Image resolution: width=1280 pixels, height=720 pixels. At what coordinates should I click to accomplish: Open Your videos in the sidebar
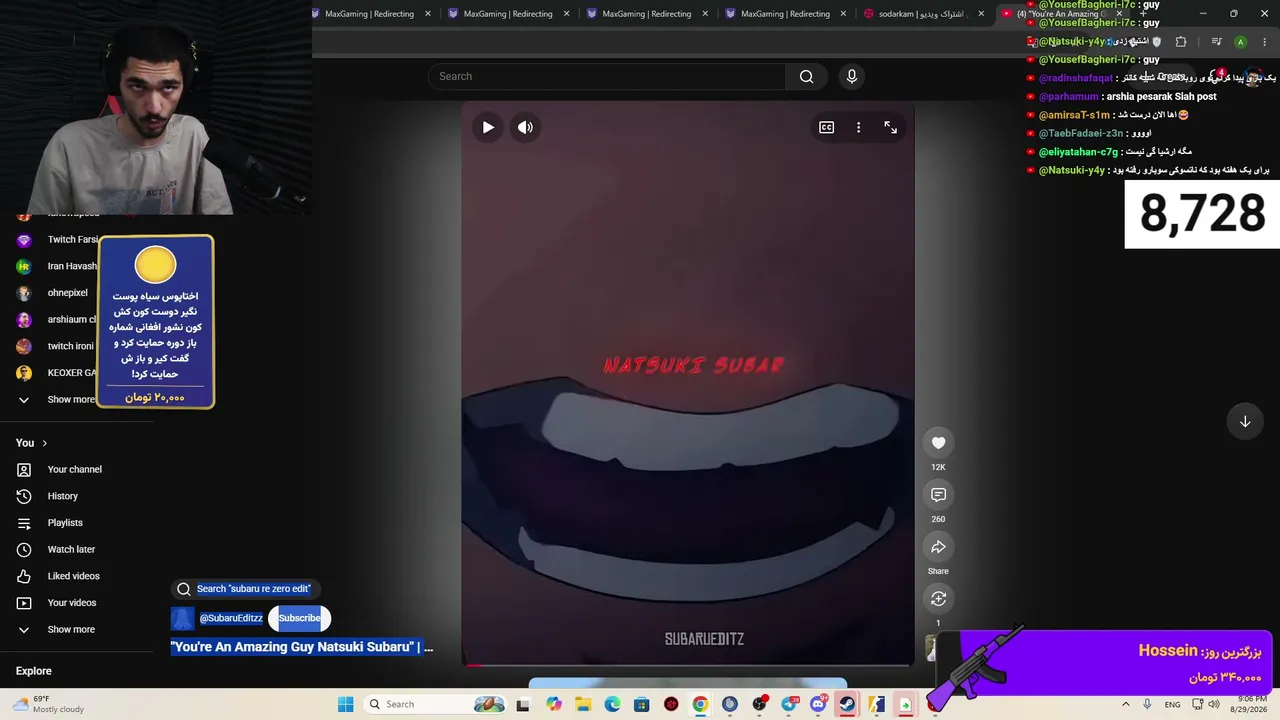point(72,603)
